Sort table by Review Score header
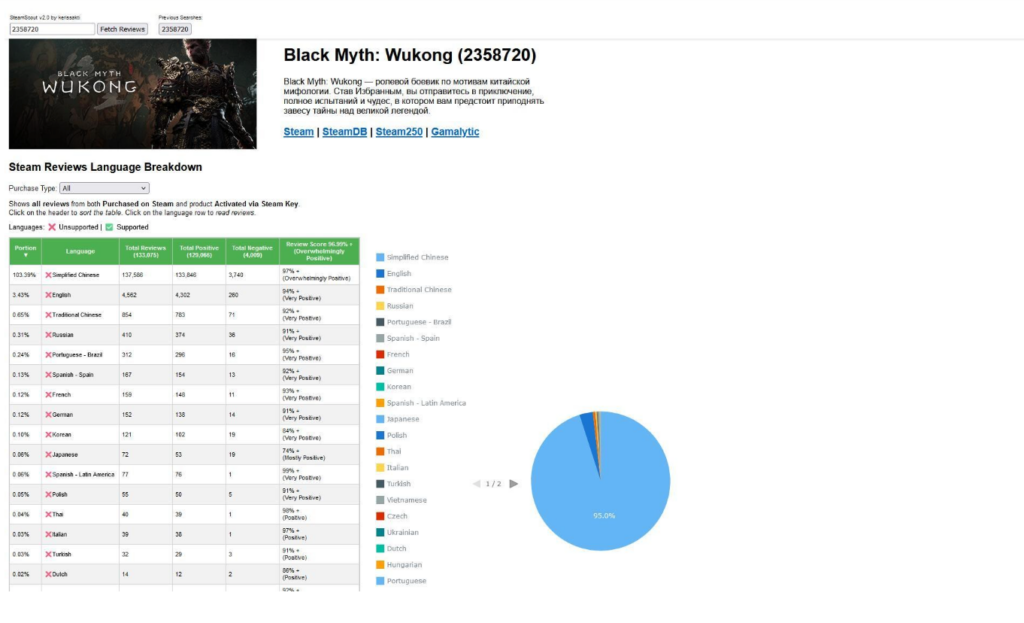 (x=319, y=251)
